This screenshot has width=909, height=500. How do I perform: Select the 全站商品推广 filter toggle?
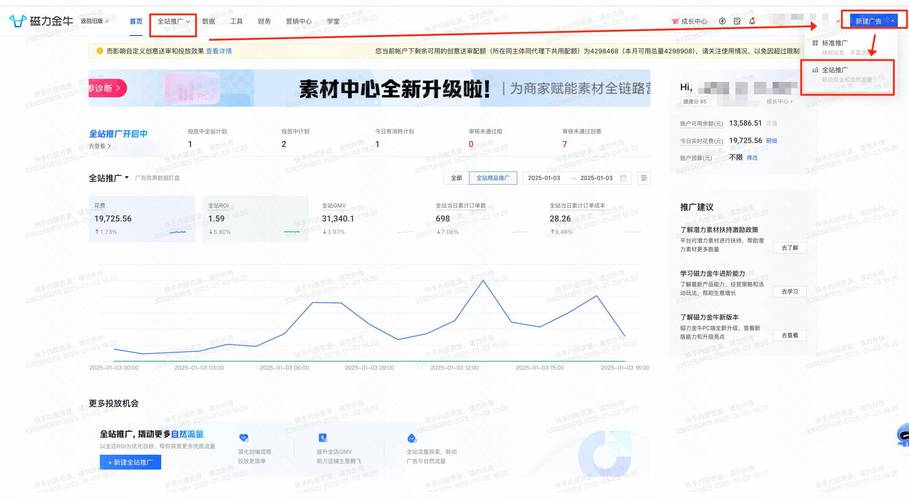pyautogui.click(x=491, y=178)
